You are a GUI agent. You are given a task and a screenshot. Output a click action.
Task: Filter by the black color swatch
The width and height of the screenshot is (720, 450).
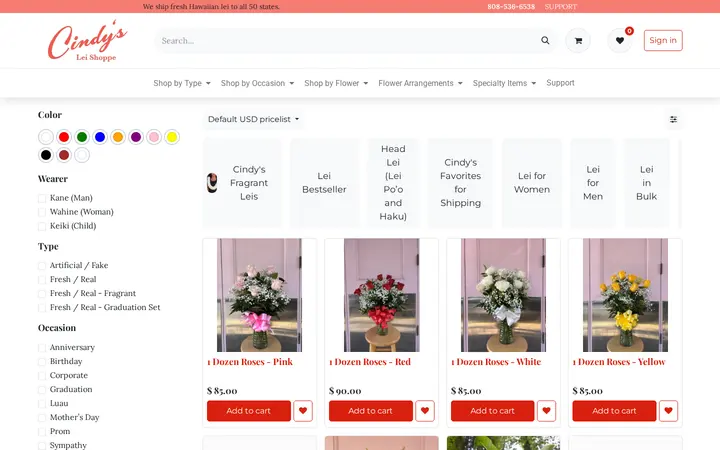46,155
